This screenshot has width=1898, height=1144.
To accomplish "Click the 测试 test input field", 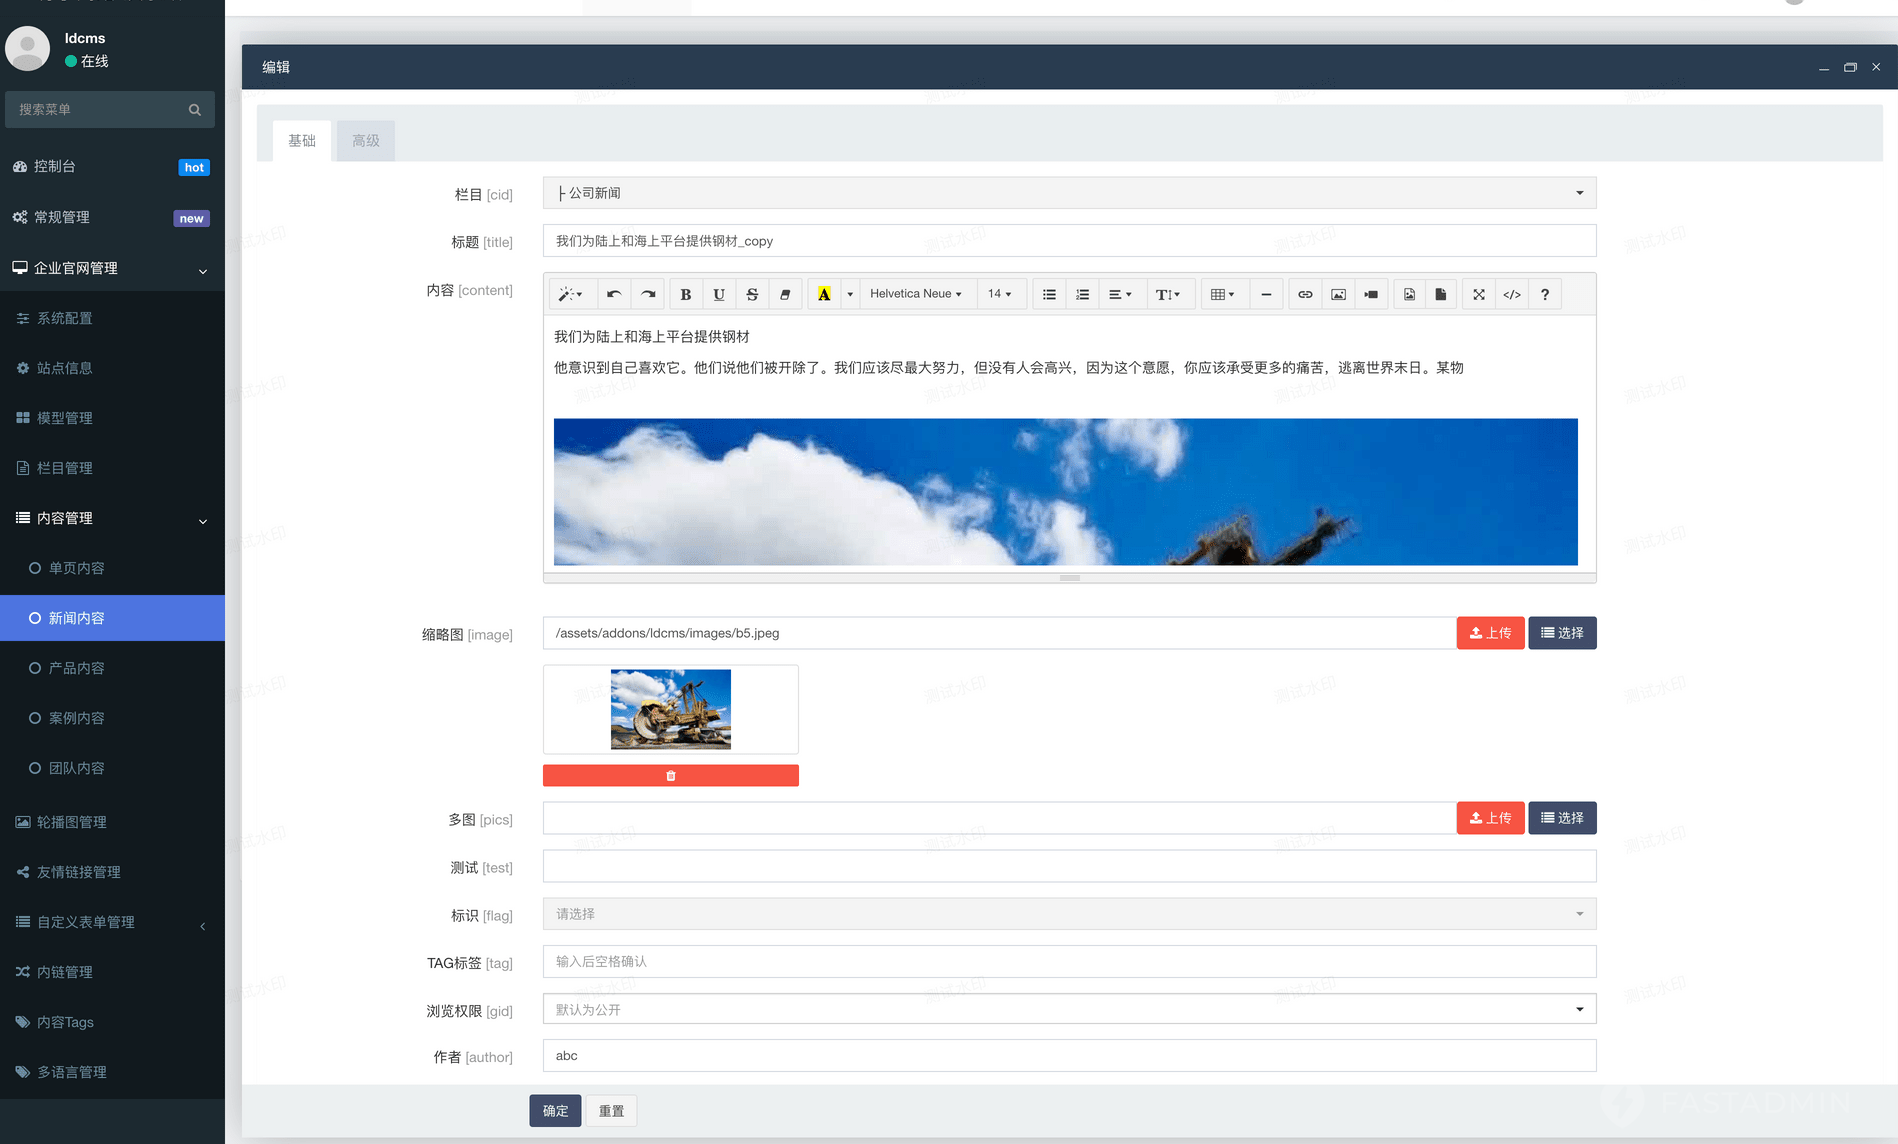I will (x=1069, y=866).
